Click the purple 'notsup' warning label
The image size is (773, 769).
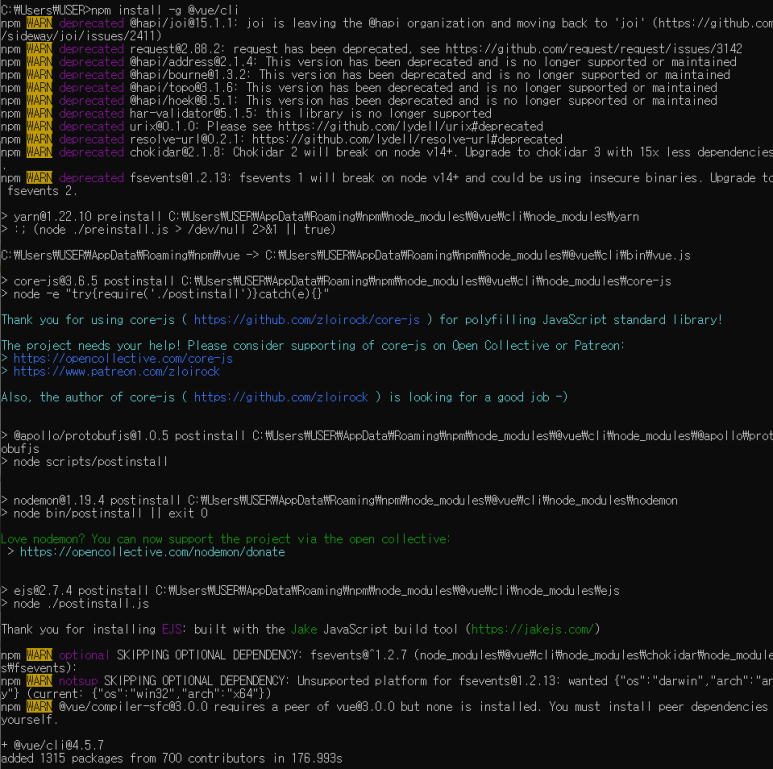click(78, 680)
